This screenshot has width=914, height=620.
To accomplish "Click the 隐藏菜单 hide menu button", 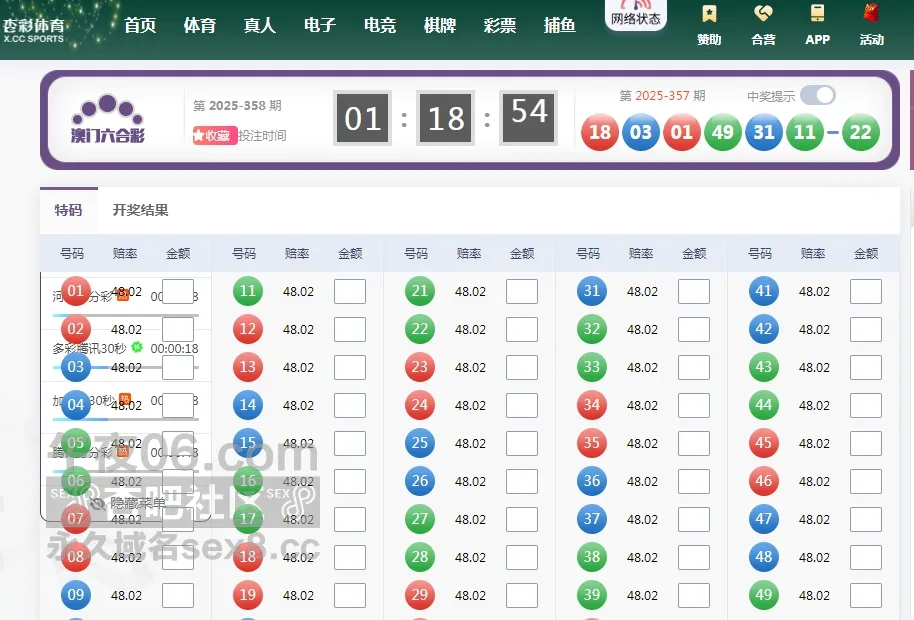I will [129, 502].
